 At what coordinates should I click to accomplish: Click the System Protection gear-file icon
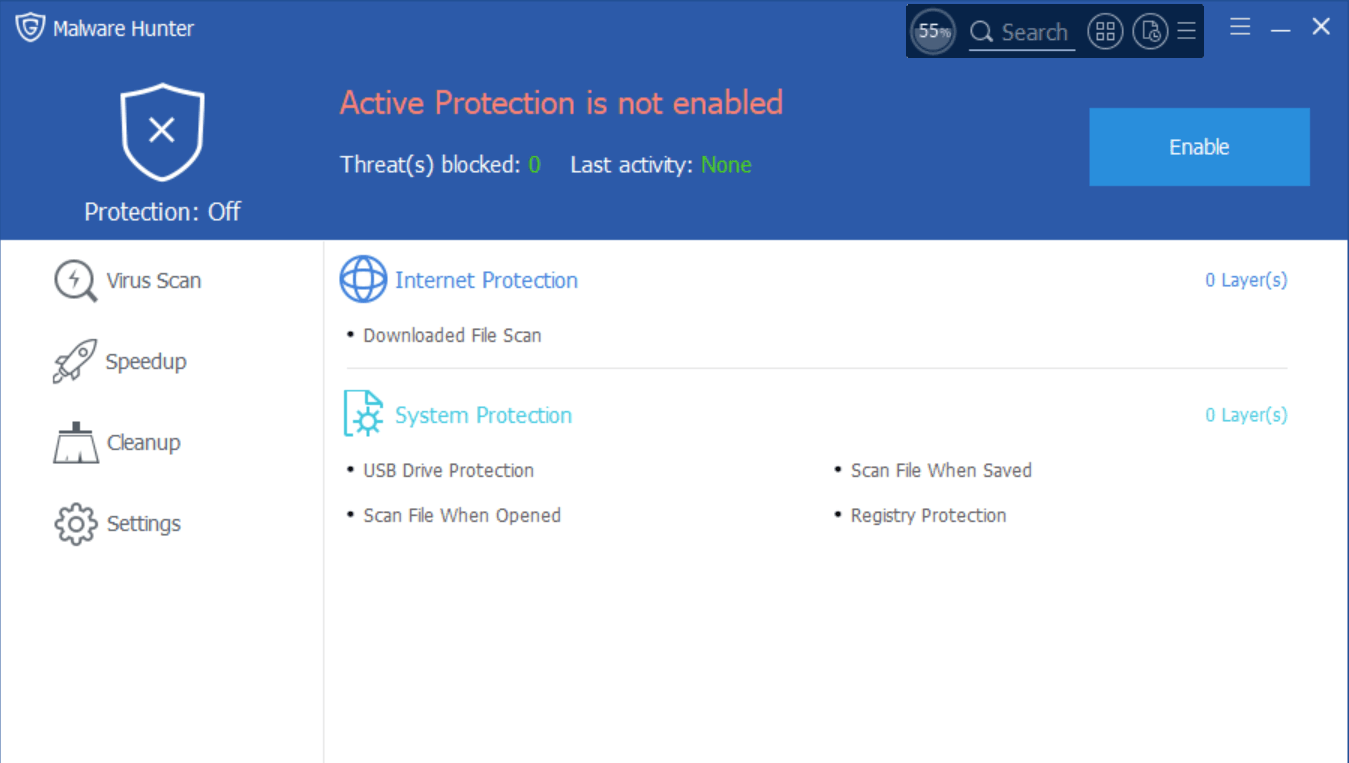click(x=363, y=414)
